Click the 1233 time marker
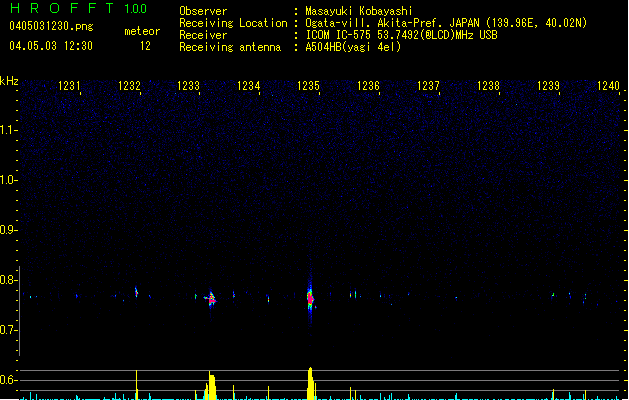This screenshot has width=629, height=400. [189, 87]
